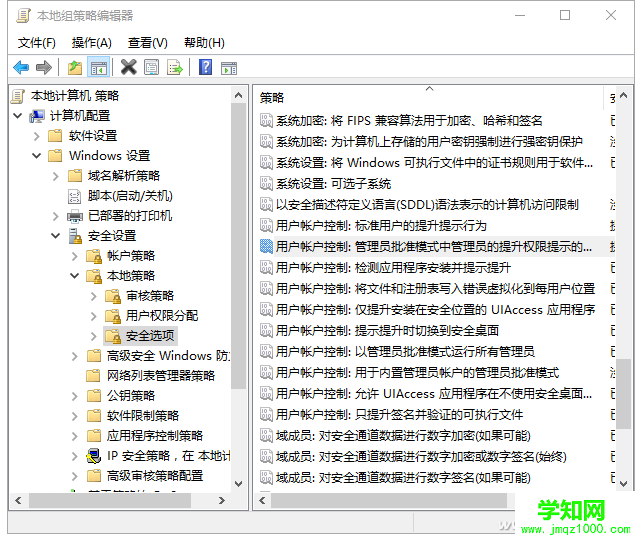
Task: Expand the 帐户策略 tree node
Action: point(75,256)
